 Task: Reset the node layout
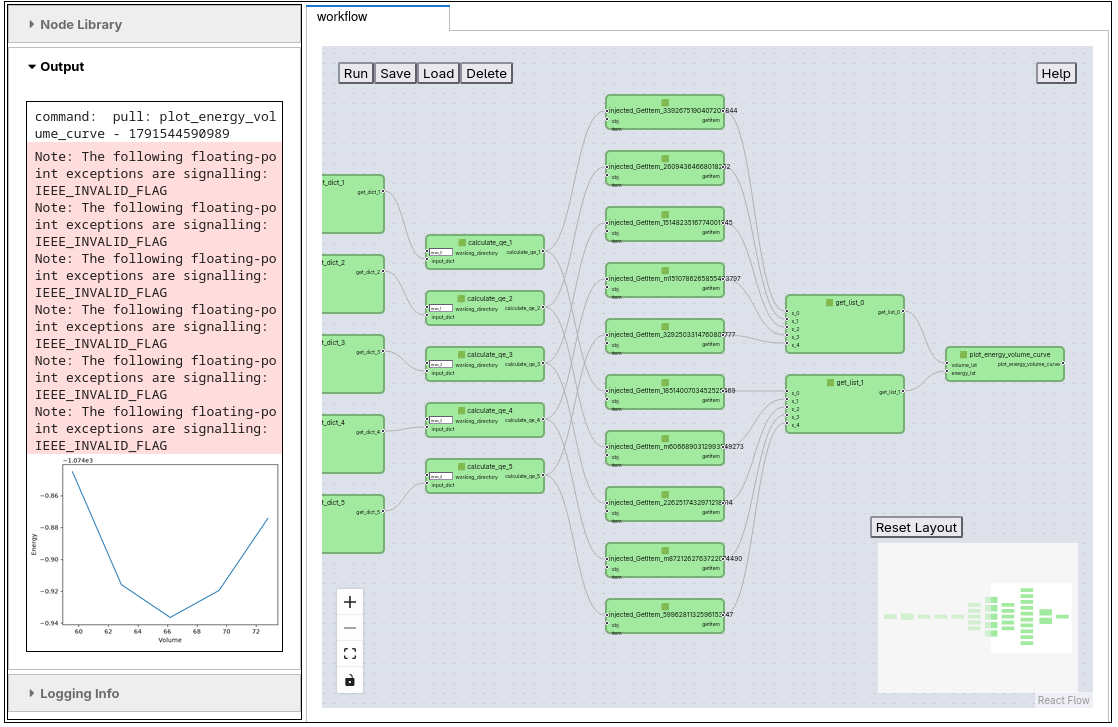916,527
